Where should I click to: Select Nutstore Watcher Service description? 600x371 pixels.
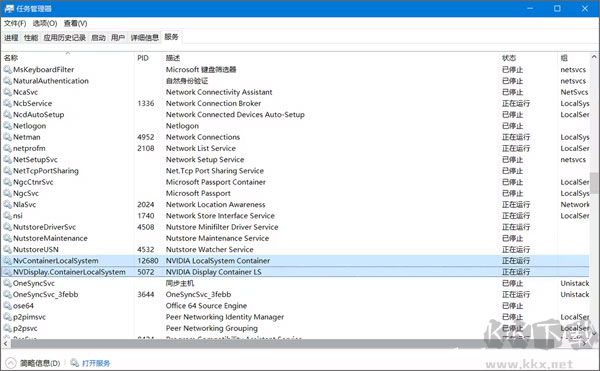tap(210, 249)
